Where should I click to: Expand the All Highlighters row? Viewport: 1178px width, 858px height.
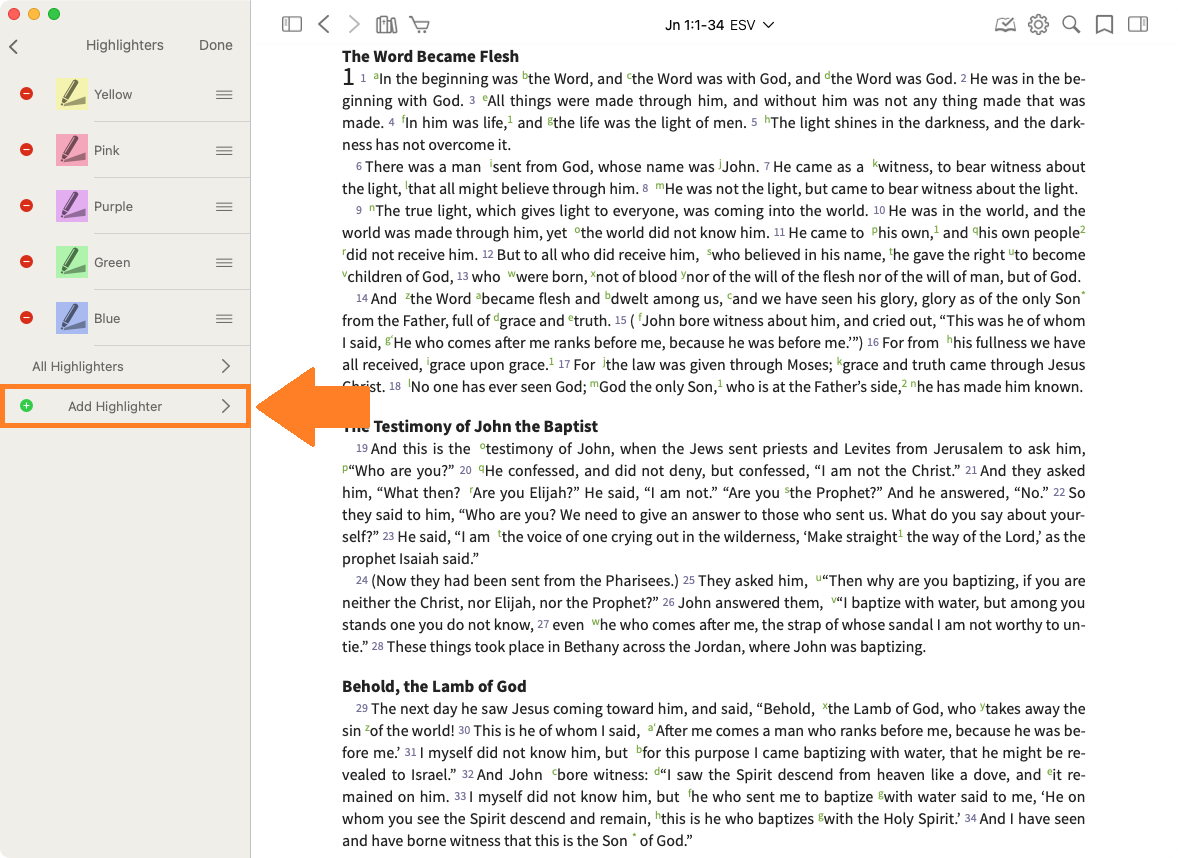coord(127,366)
